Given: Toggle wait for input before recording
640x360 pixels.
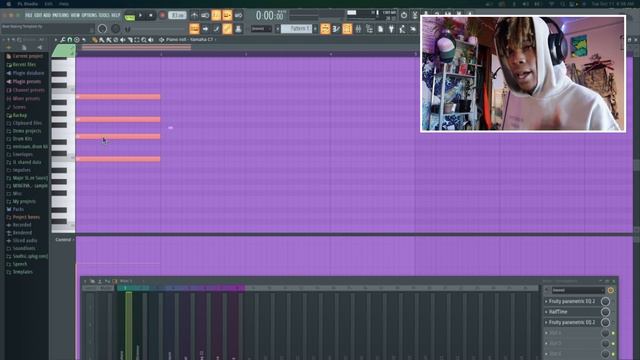Looking at the screenshot, I should coord(205,15).
